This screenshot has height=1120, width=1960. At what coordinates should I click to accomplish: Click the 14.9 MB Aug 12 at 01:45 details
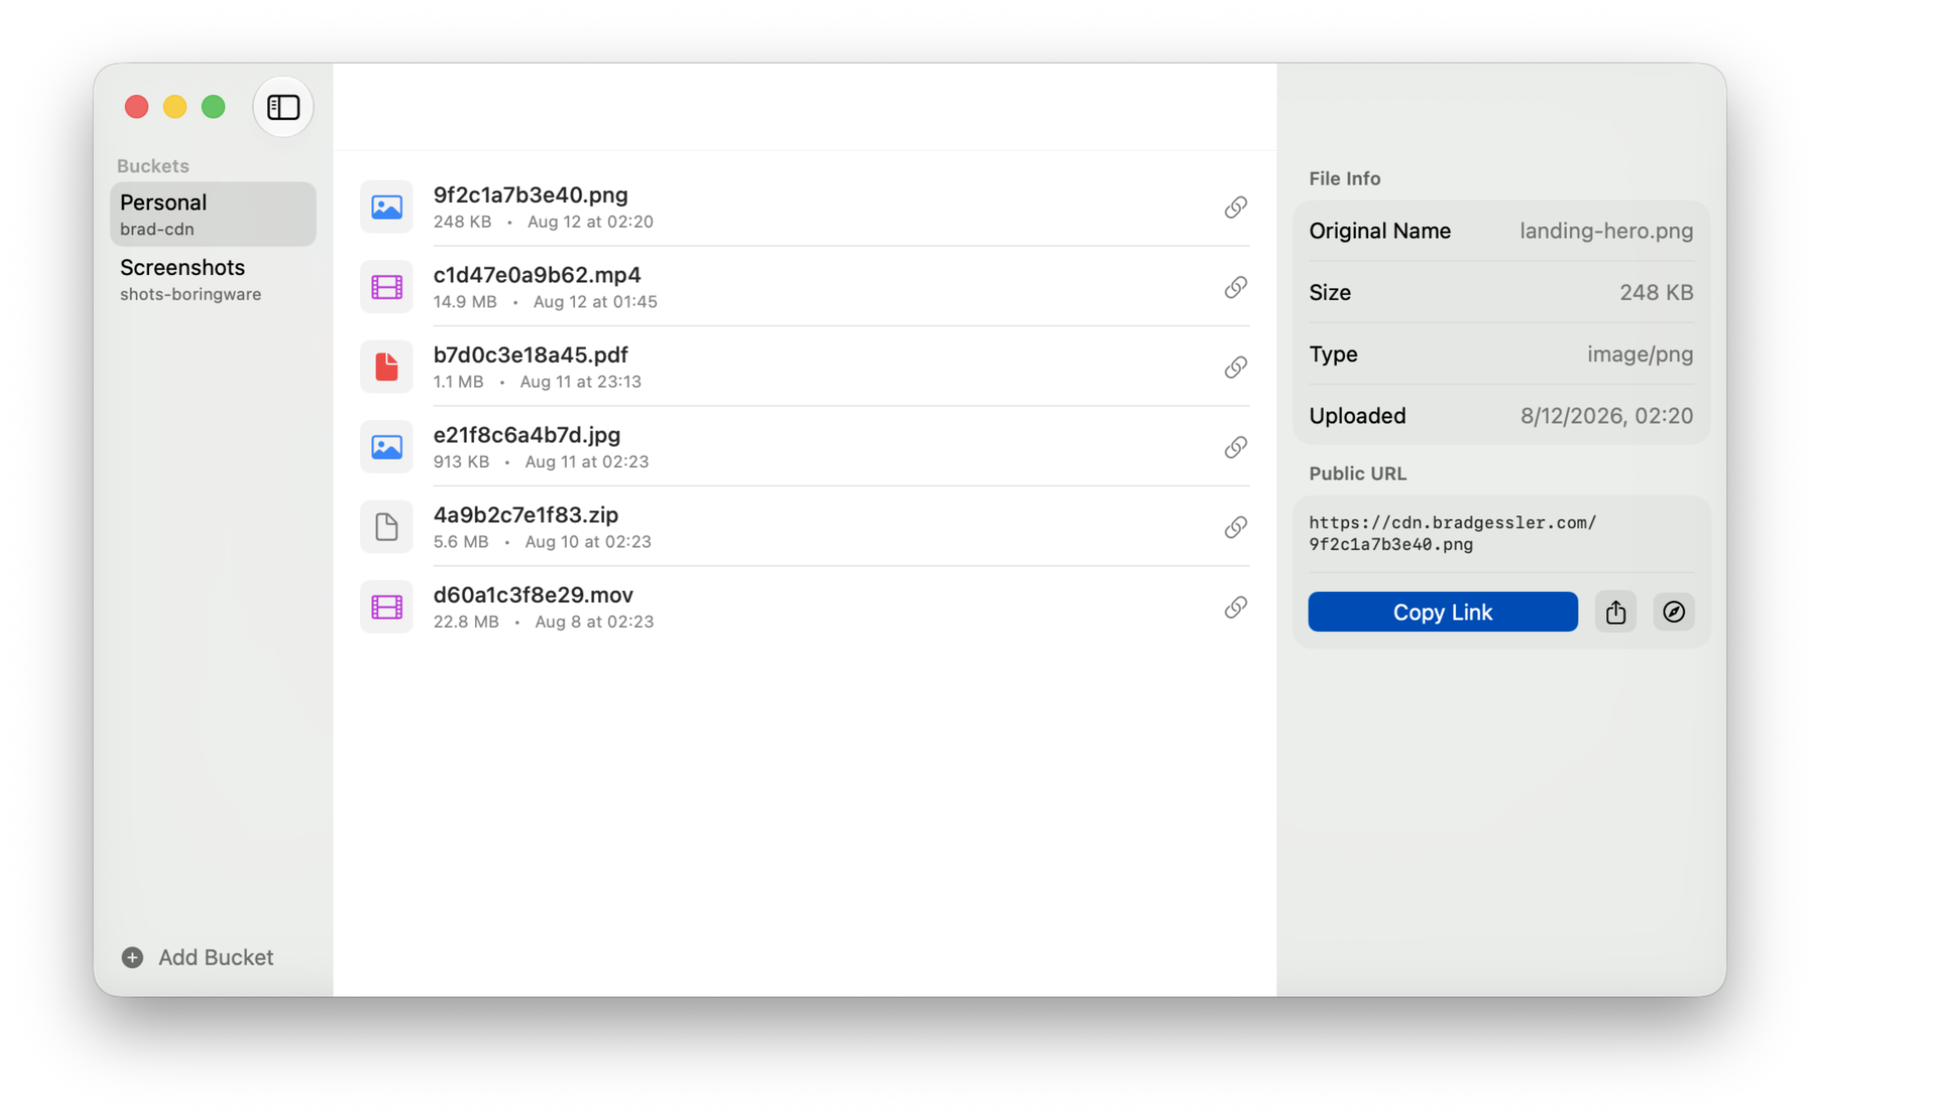click(545, 302)
